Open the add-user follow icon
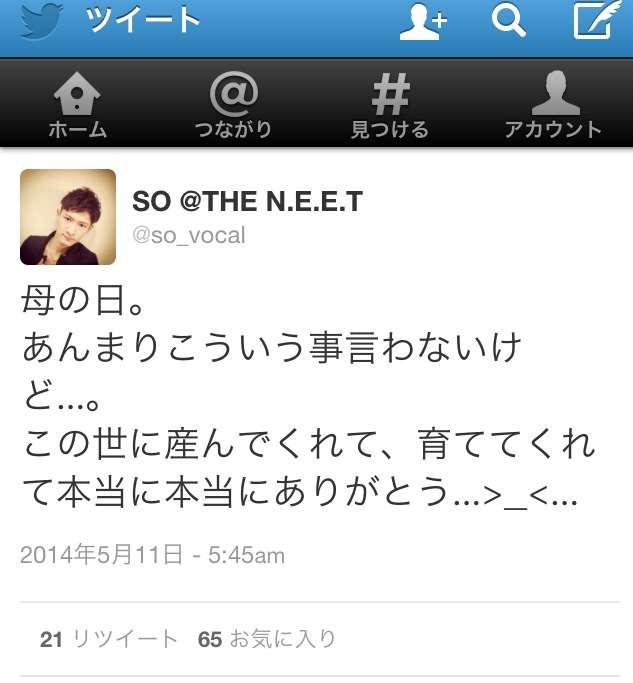The width and height of the screenshot is (633, 683). [x=423, y=21]
